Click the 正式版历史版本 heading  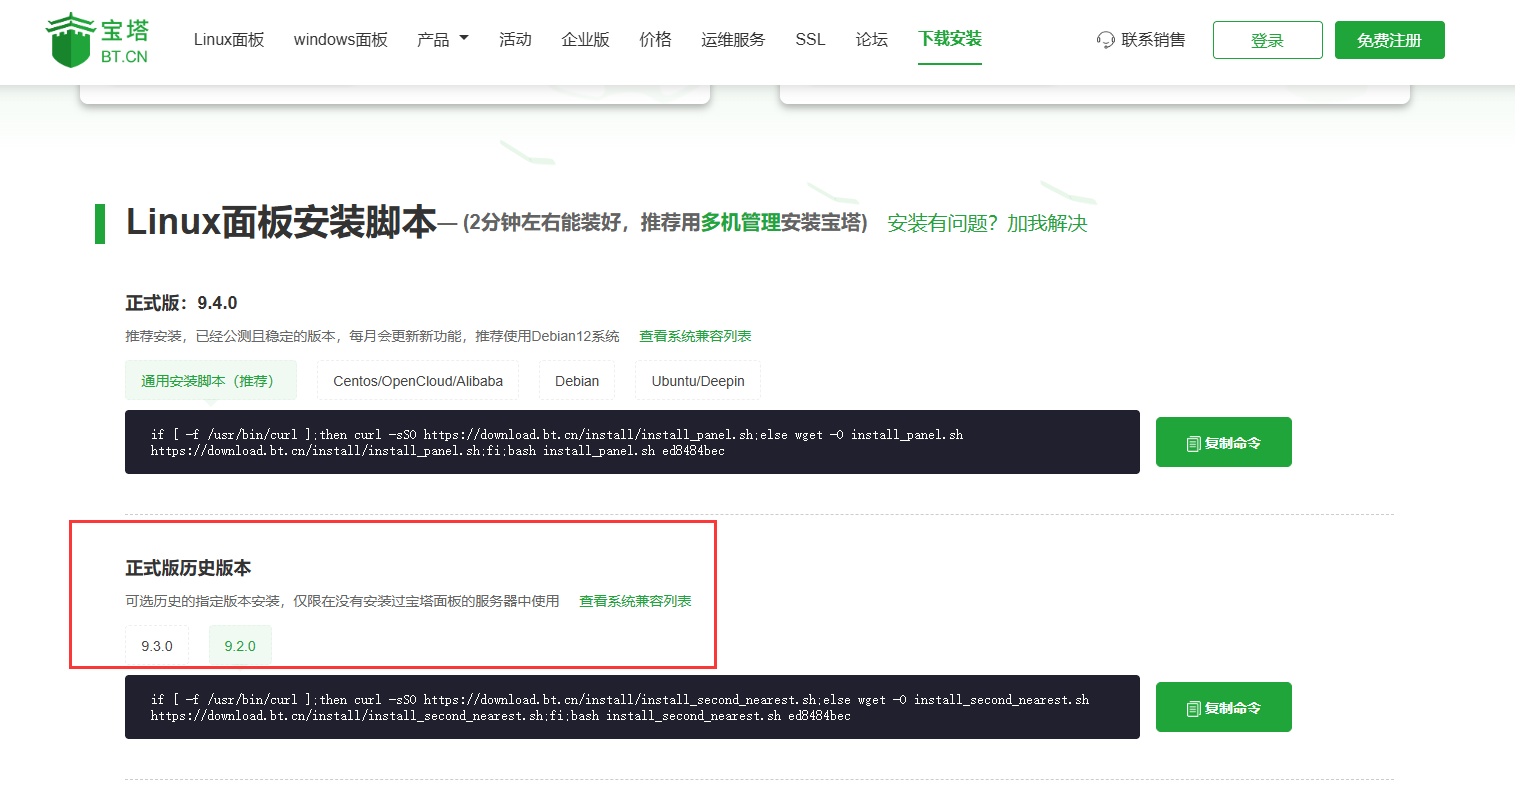188,568
